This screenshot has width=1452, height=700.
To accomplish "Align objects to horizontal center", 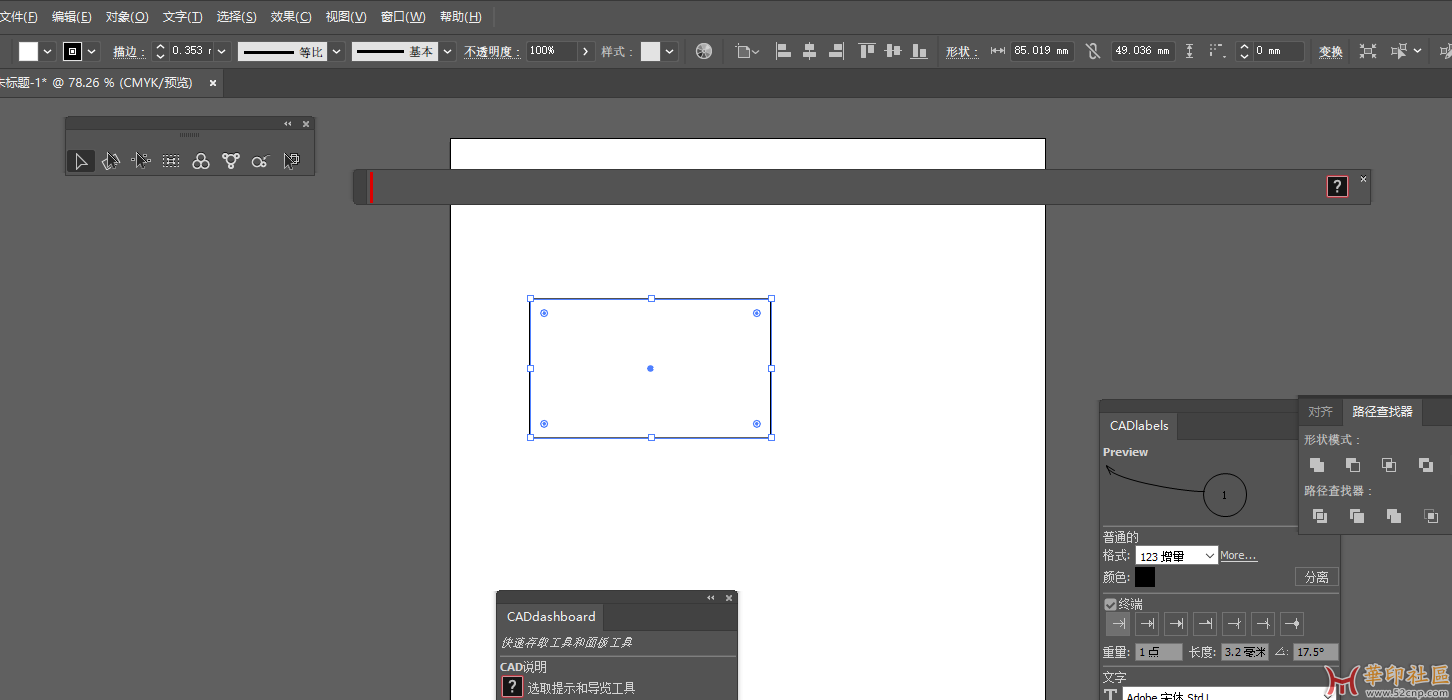I will [809, 51].
